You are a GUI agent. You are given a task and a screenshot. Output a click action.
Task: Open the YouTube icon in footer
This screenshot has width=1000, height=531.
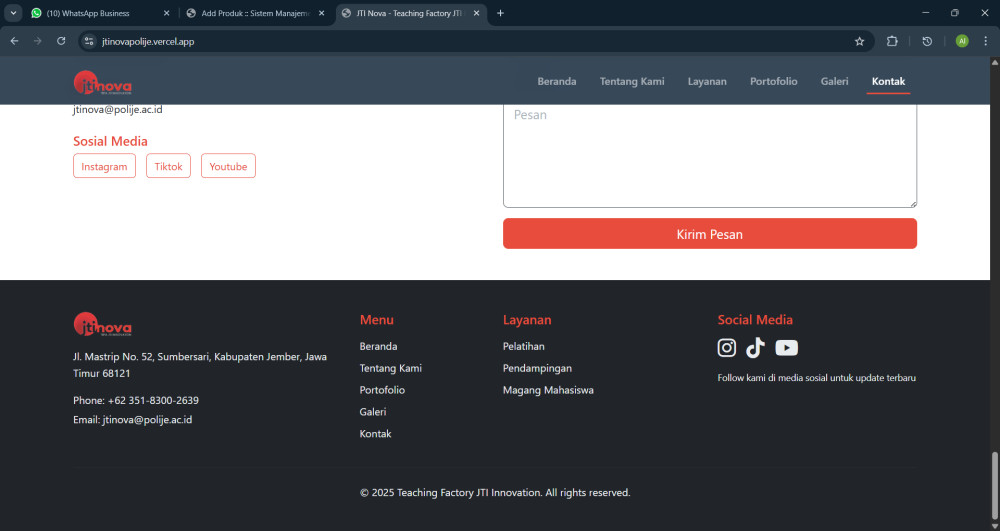(x=787, y=348)
